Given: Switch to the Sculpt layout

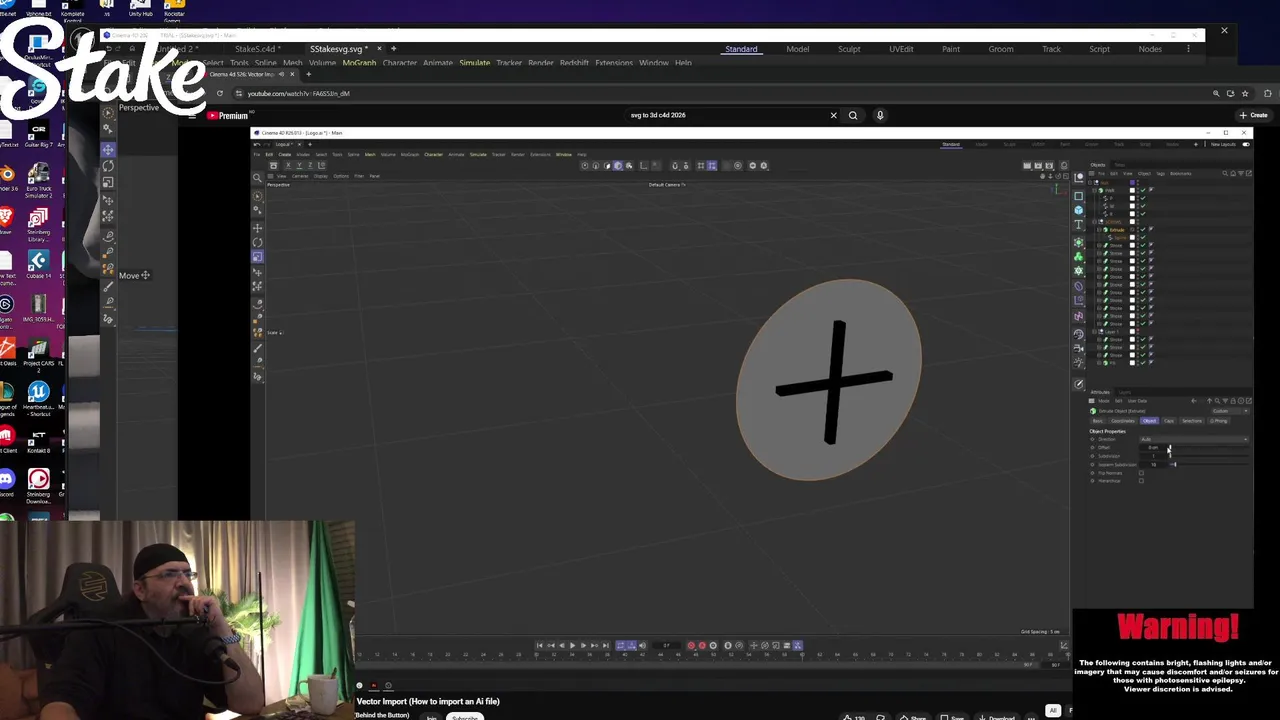Looking at the screenshot, I should click(x=849, y=49).
